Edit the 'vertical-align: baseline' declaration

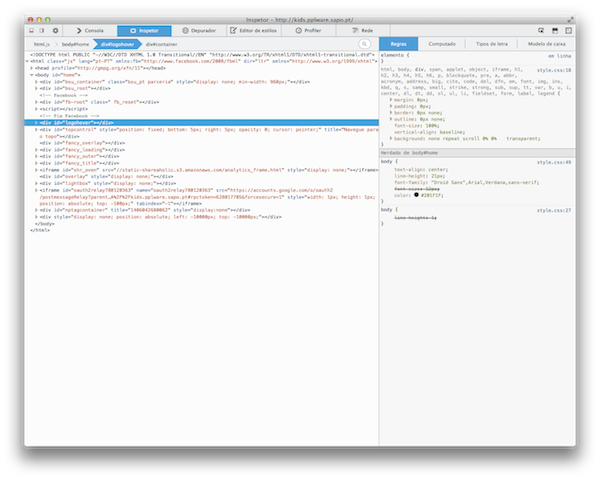pyautogui.click(x=430, y=132)
